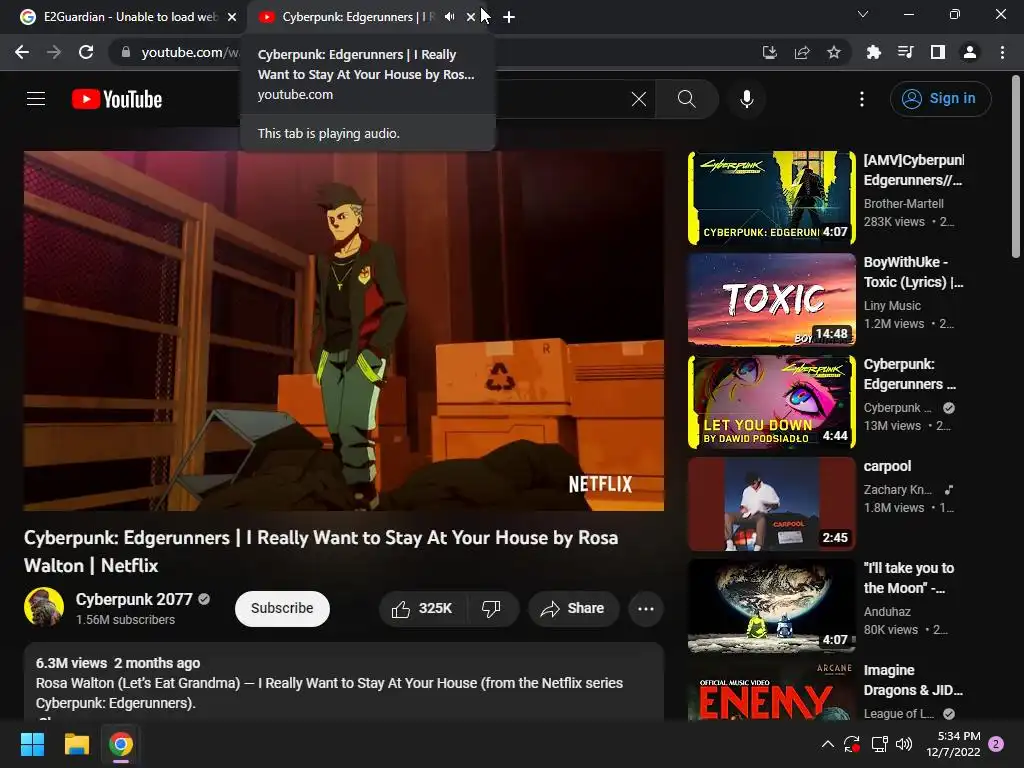1024x768 pixels.
Task: Expand the tab search chevron
Action: (863, 14)
